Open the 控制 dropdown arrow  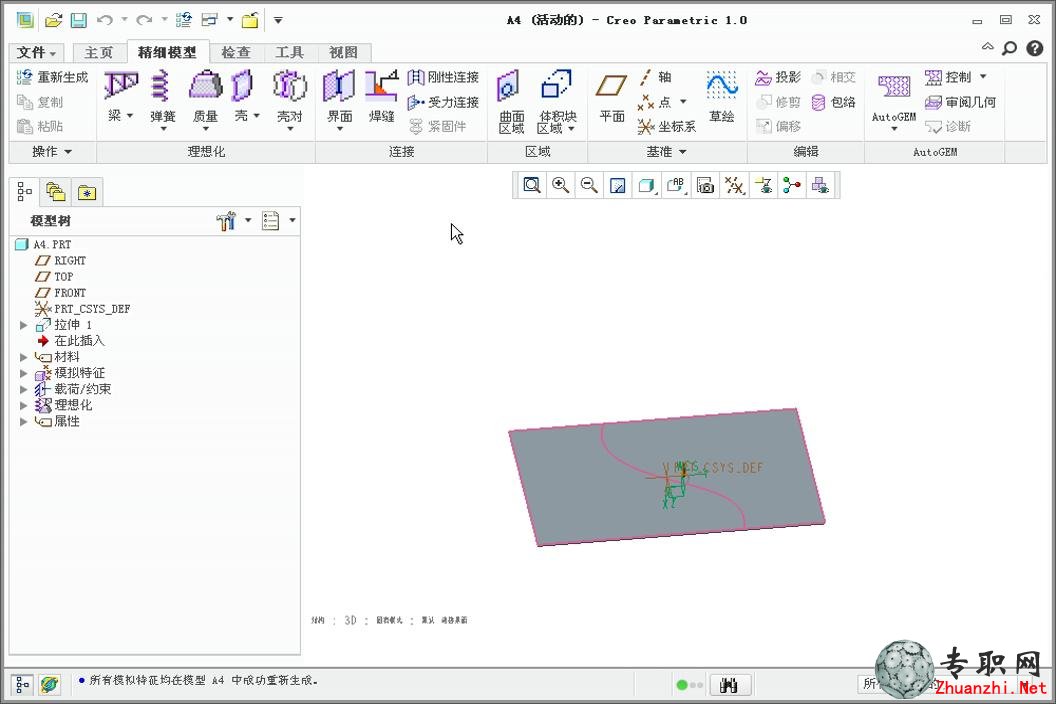(983, 77)
